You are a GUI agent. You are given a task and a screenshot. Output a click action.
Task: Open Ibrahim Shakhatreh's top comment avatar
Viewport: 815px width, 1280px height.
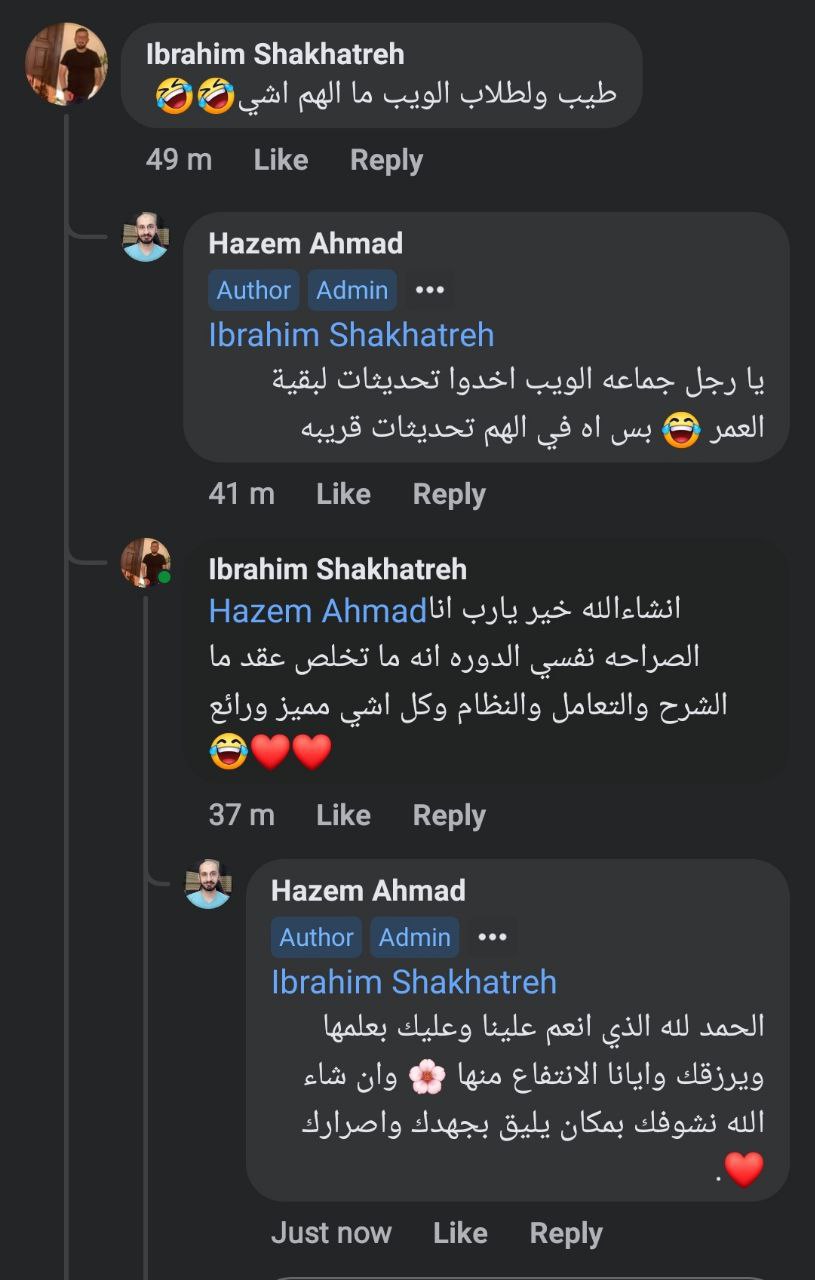(x=66, y=64)
